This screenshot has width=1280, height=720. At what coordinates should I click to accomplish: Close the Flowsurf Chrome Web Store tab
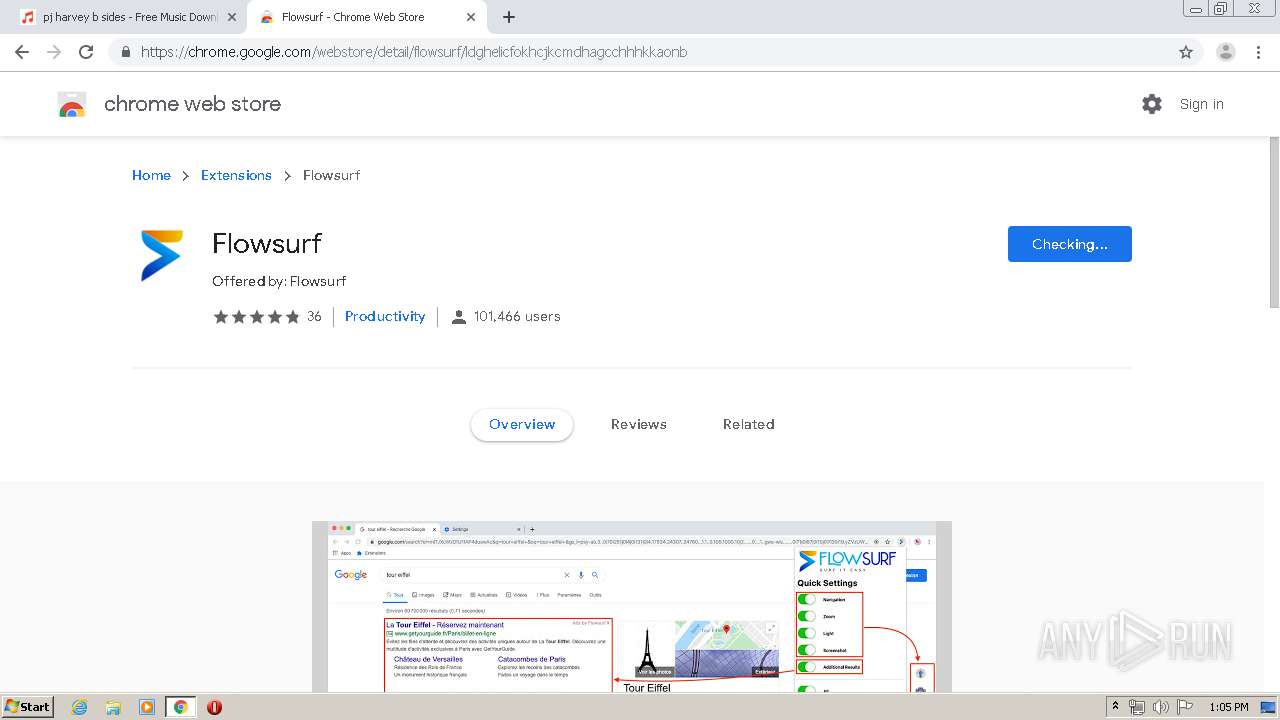coord(471,17)
